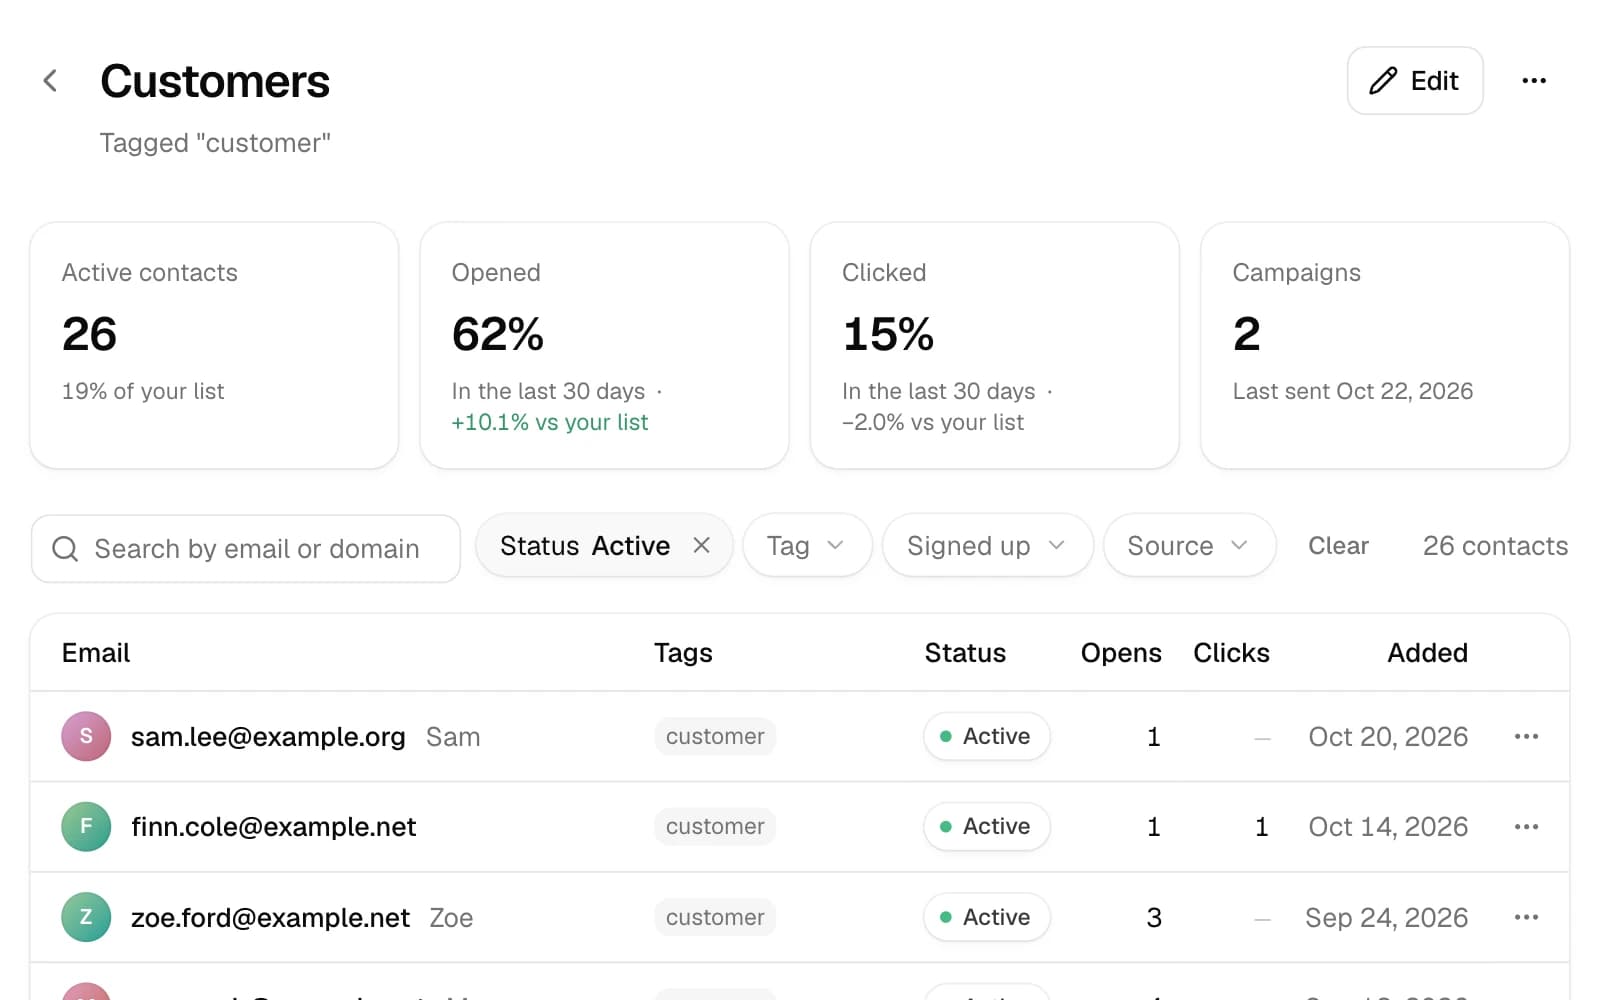The width and height of the screenshot is (1600, 1000).
Task: Click the search magnifier icon
Action: coord(65,549)
